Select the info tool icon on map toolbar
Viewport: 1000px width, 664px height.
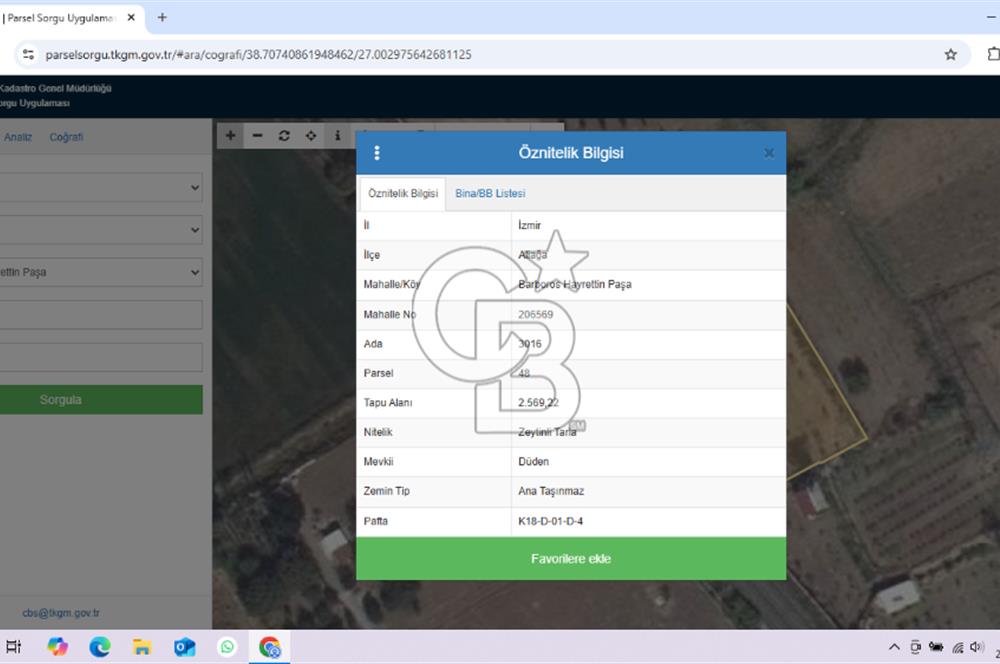[337, 135]
